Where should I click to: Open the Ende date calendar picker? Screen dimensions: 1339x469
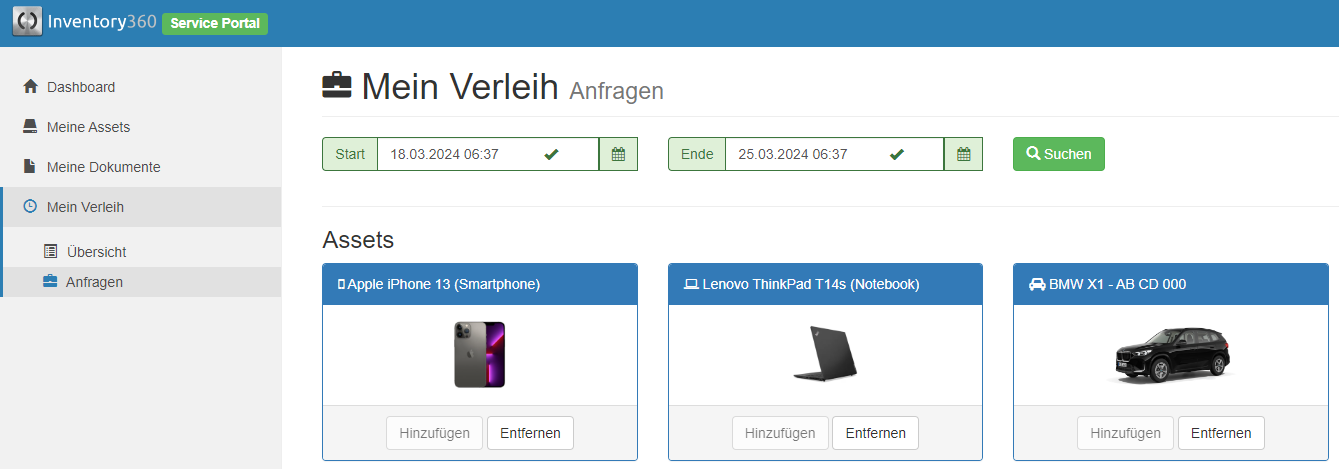[964, 154]
